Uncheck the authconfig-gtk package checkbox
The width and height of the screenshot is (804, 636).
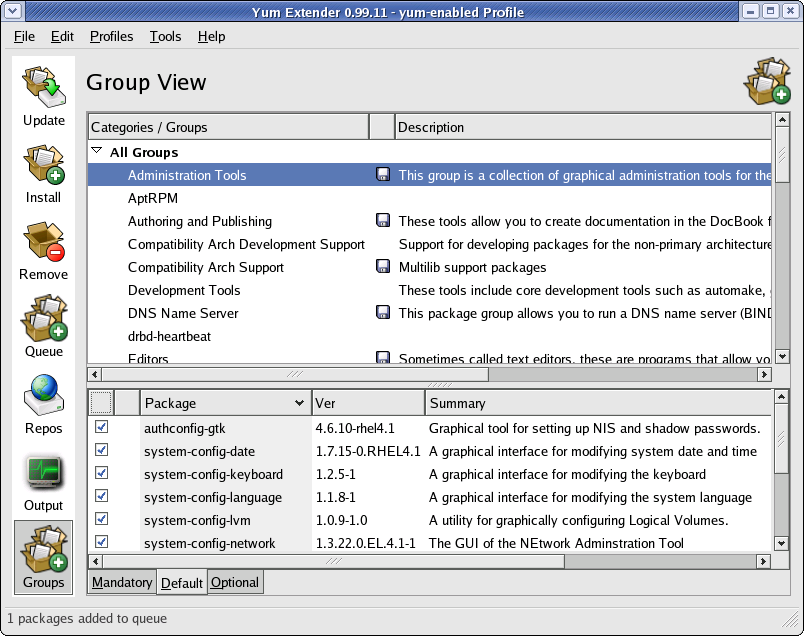pyautogui.click(x=101, y=428)
